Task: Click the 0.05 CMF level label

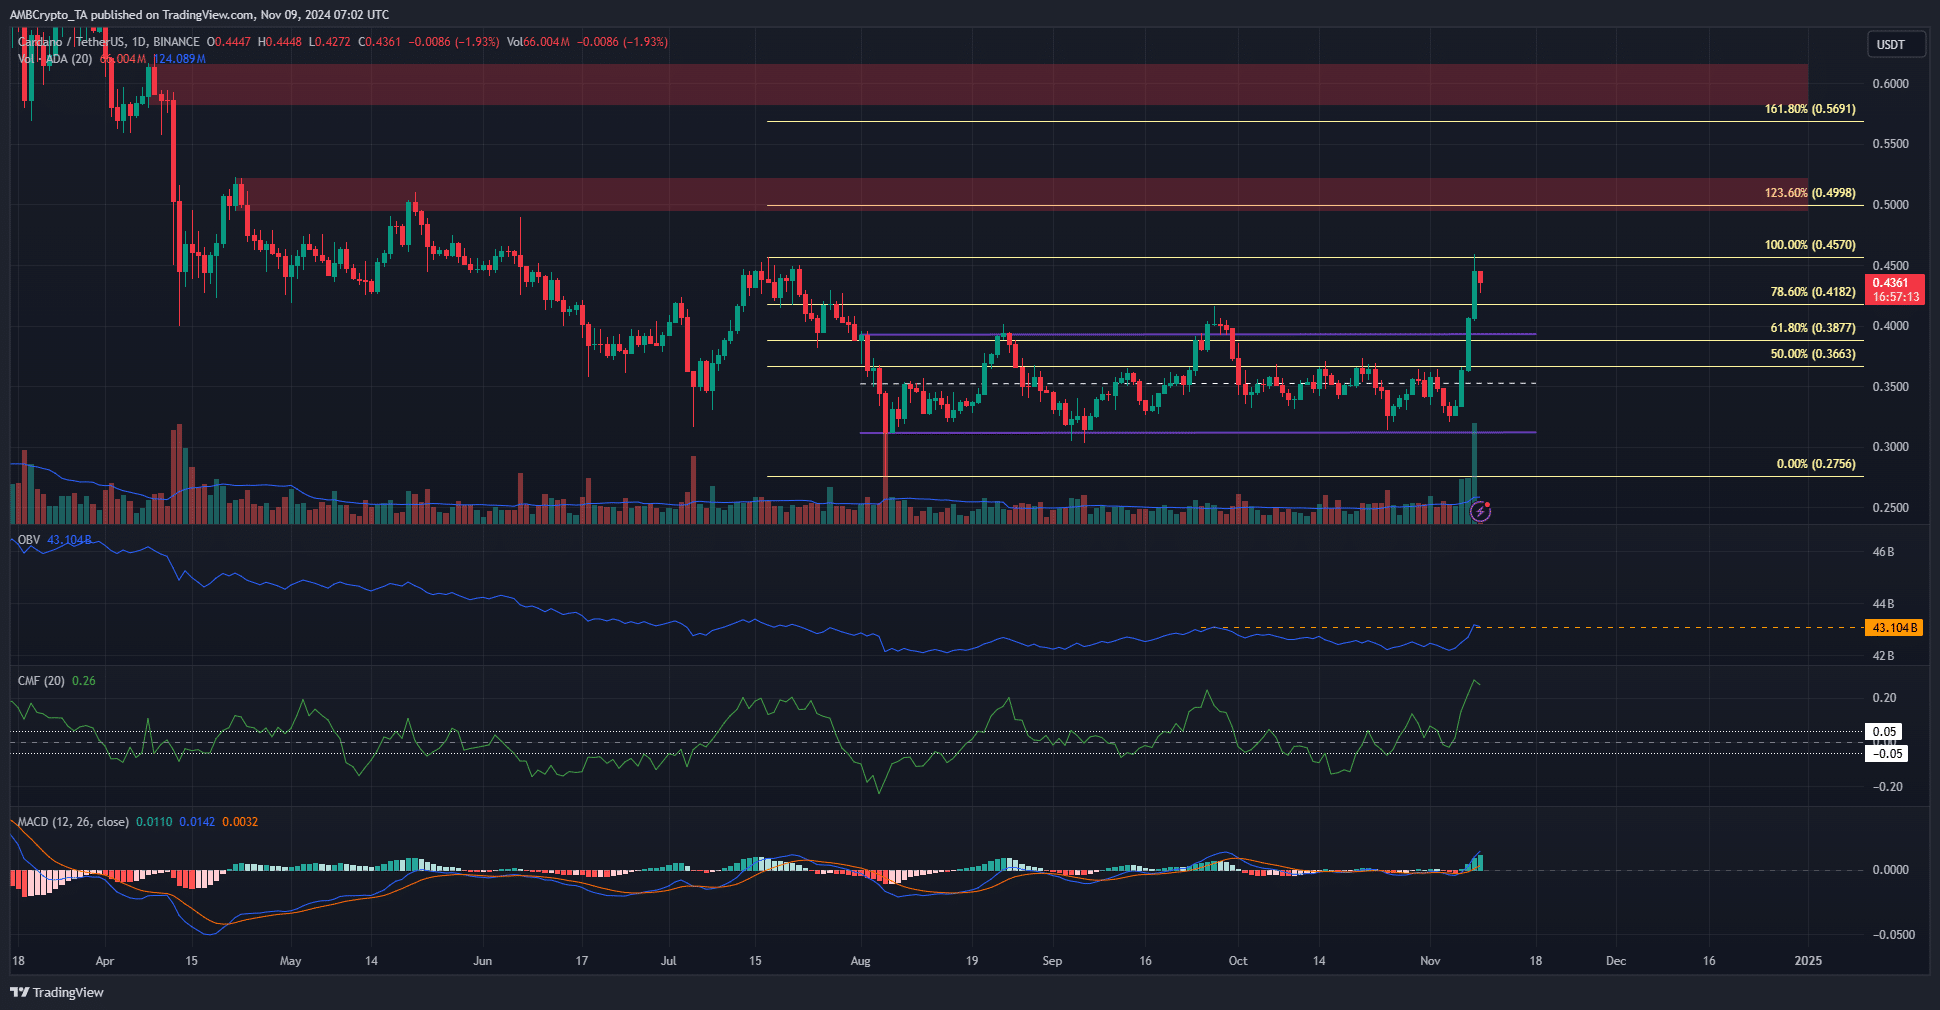Action: pos(1884,732)
